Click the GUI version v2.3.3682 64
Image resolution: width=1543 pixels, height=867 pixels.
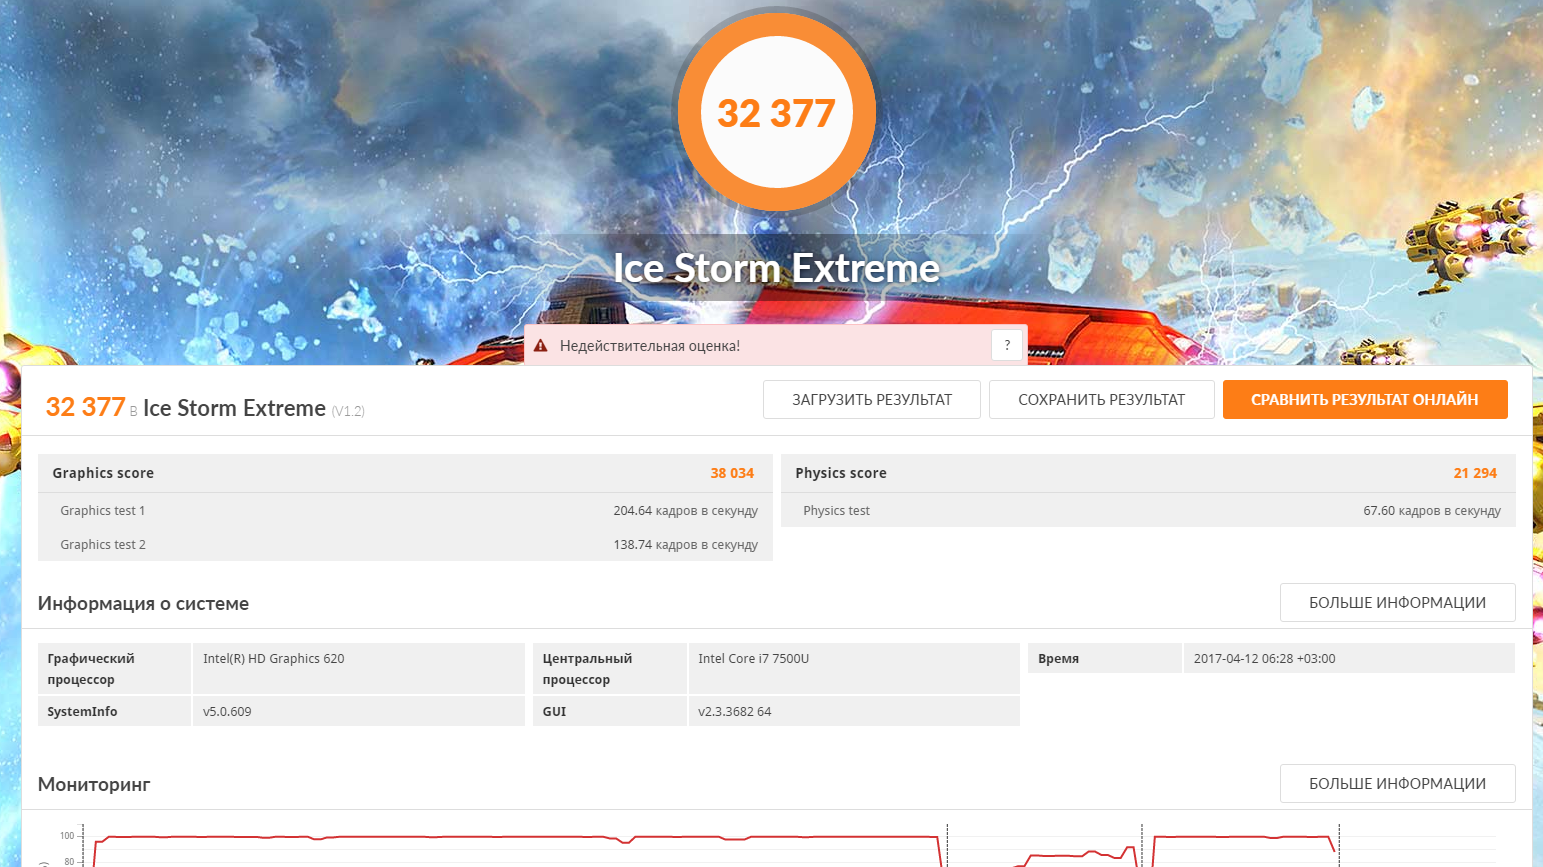[x=734, y=711]
